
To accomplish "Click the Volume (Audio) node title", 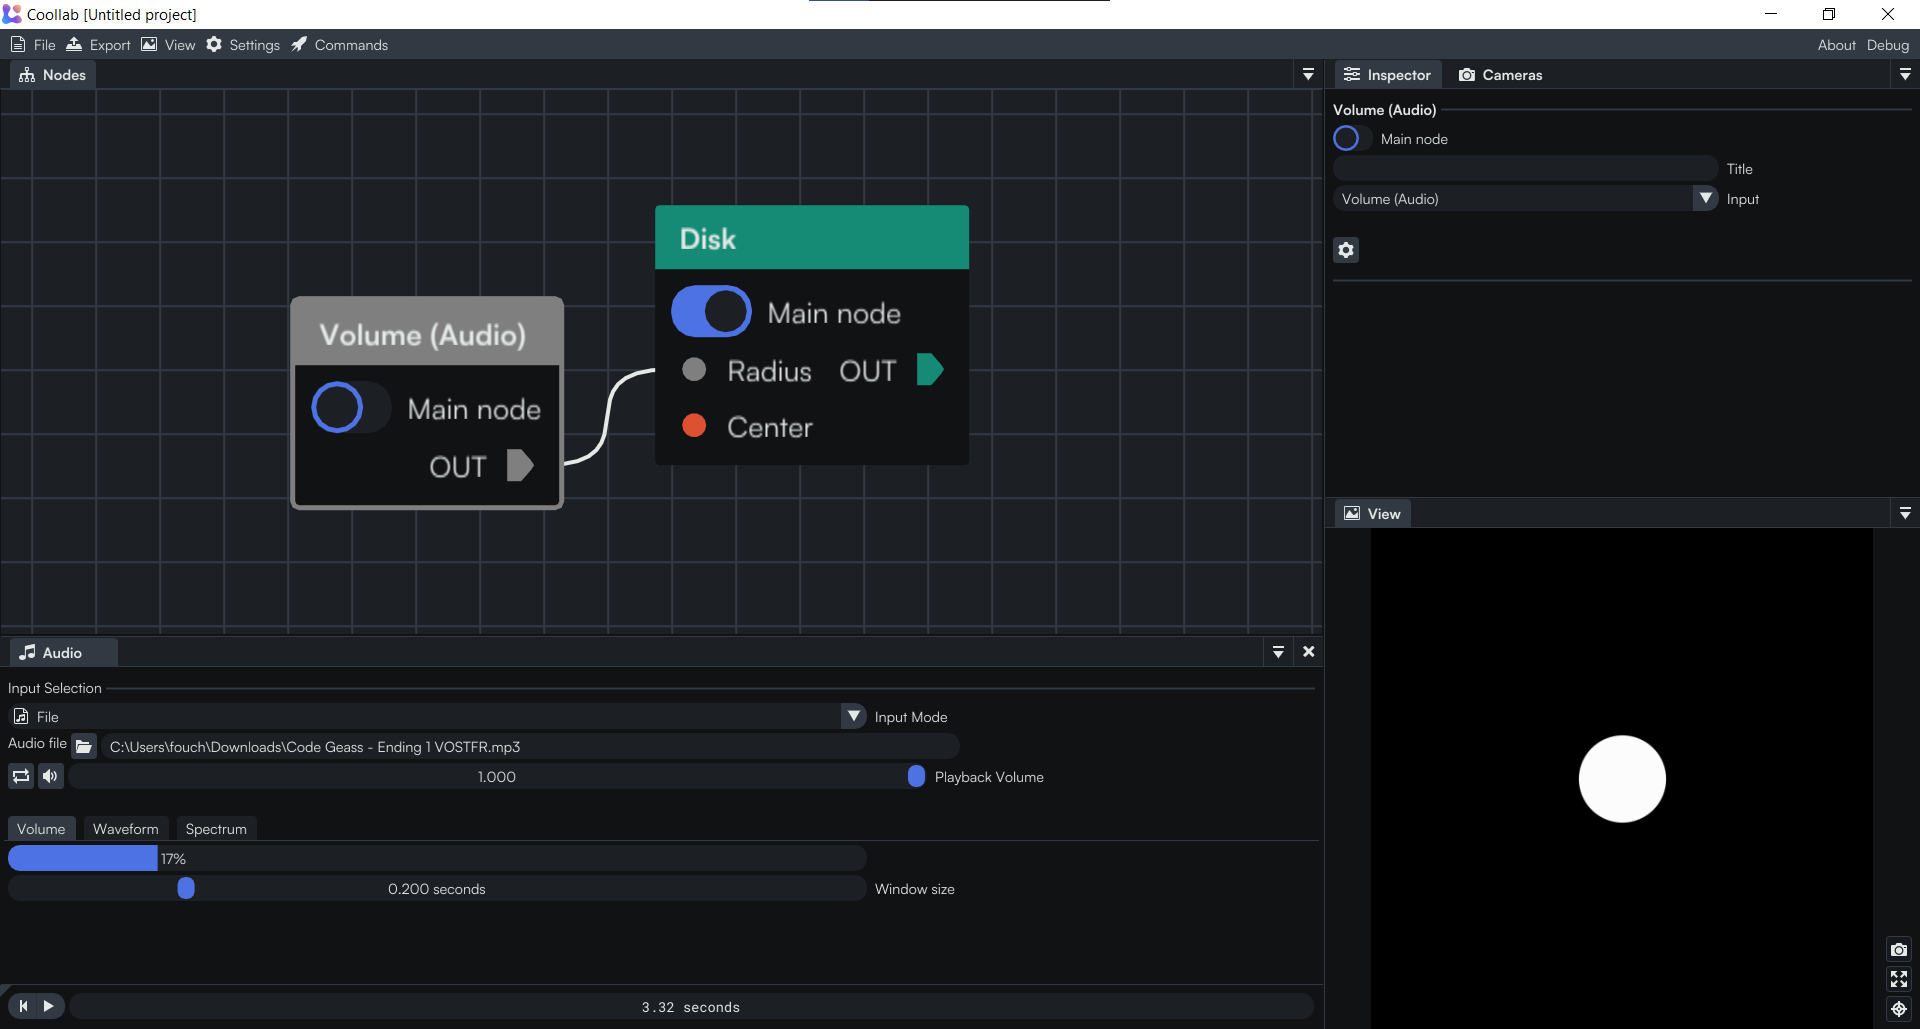I will [422, 335].
